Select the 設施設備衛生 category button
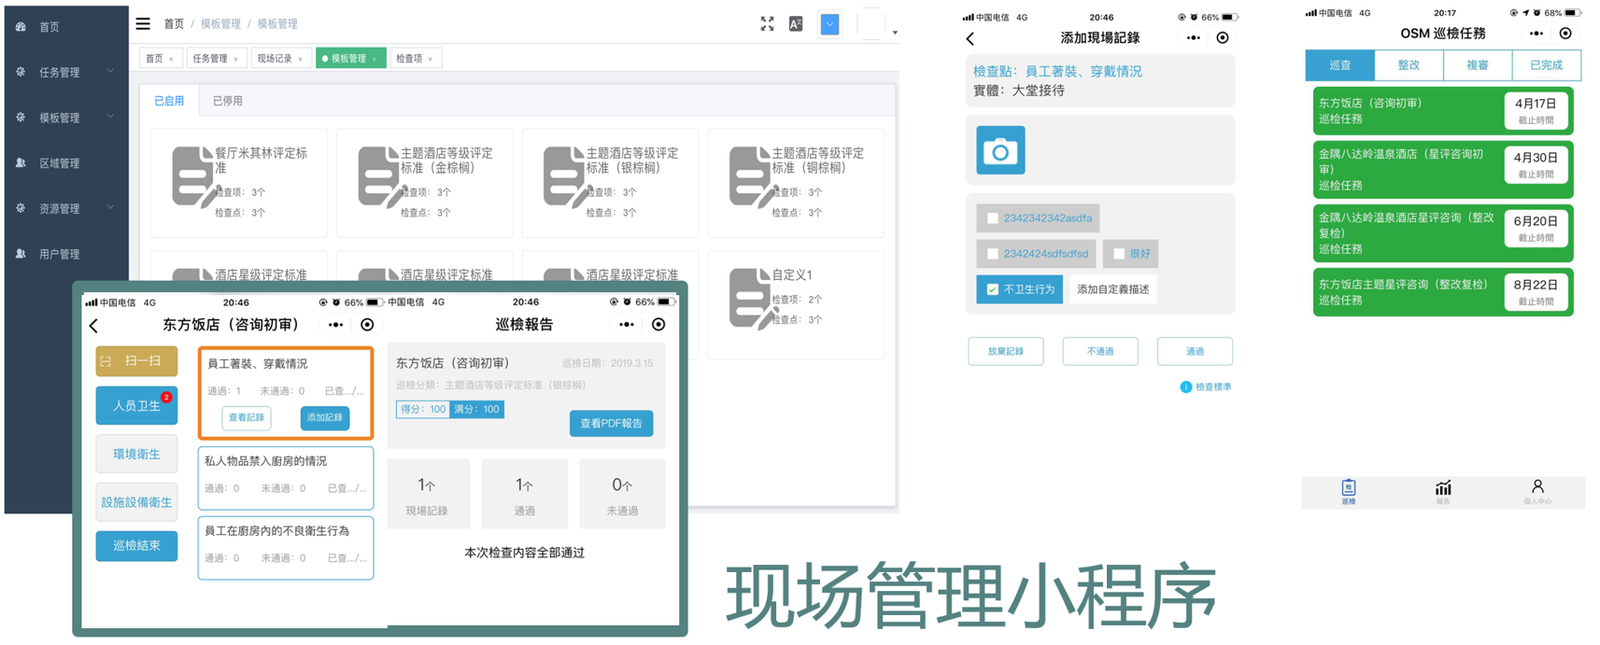 point(136,502)
